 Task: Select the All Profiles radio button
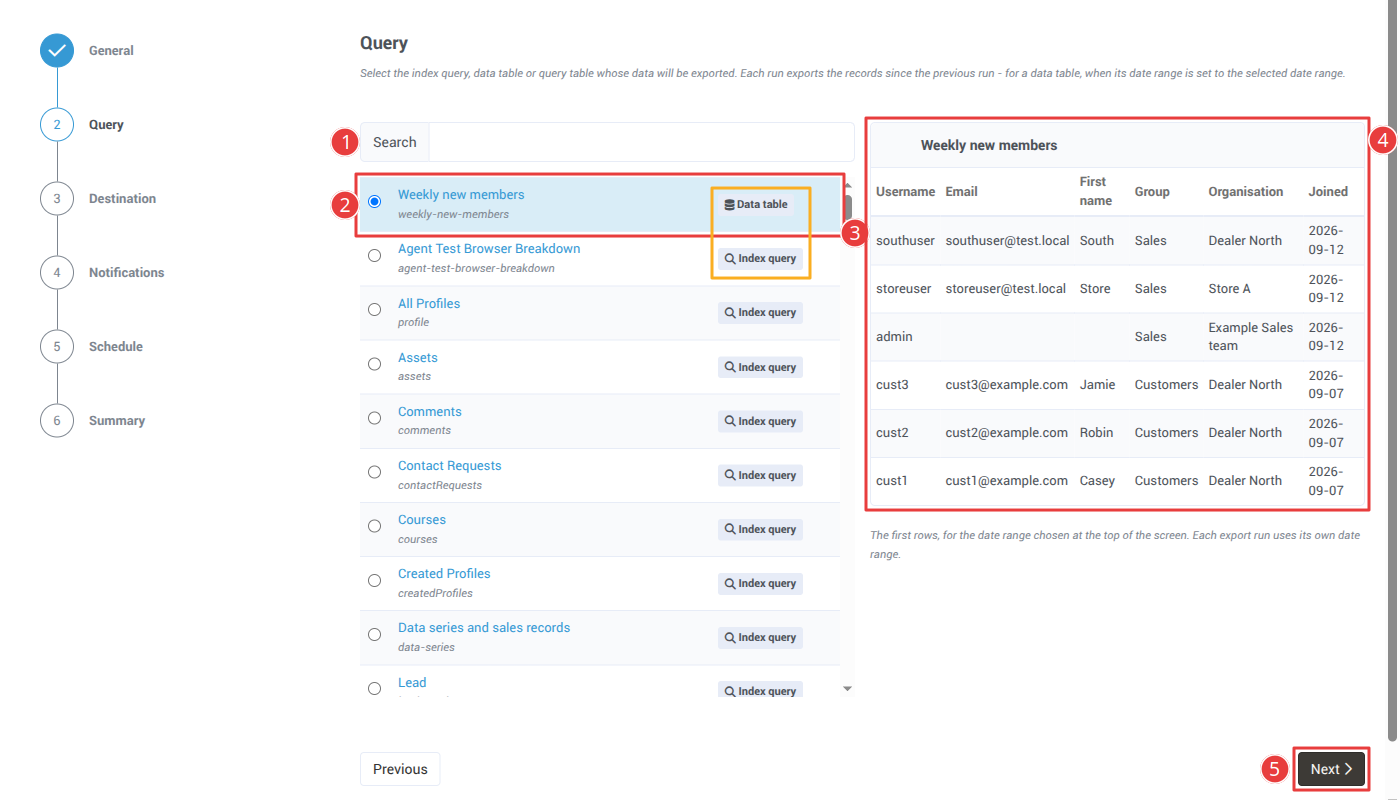(x=374, y=310)
